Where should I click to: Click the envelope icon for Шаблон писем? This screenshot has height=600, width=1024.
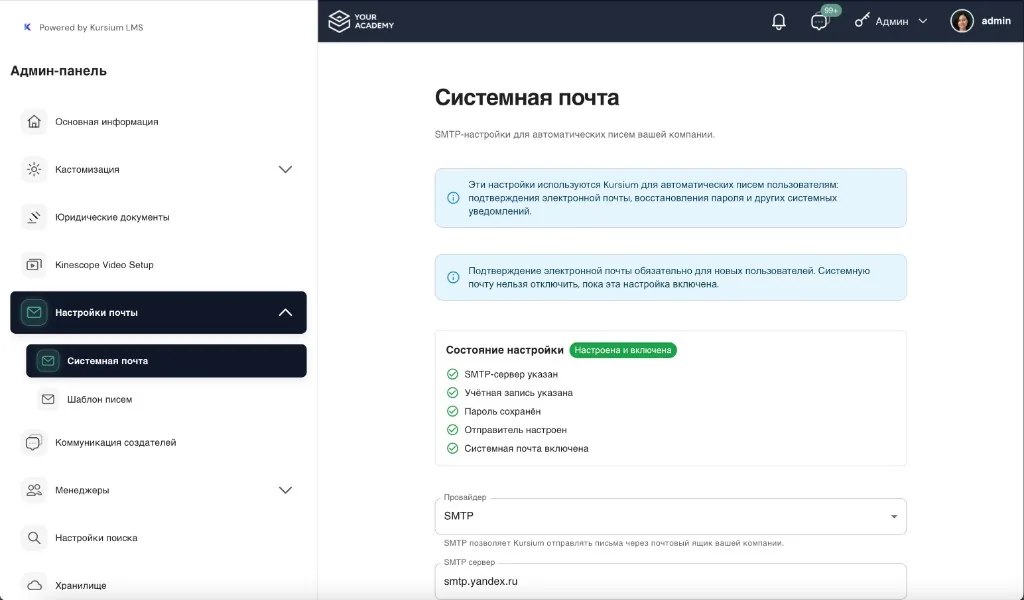(48, 399)
